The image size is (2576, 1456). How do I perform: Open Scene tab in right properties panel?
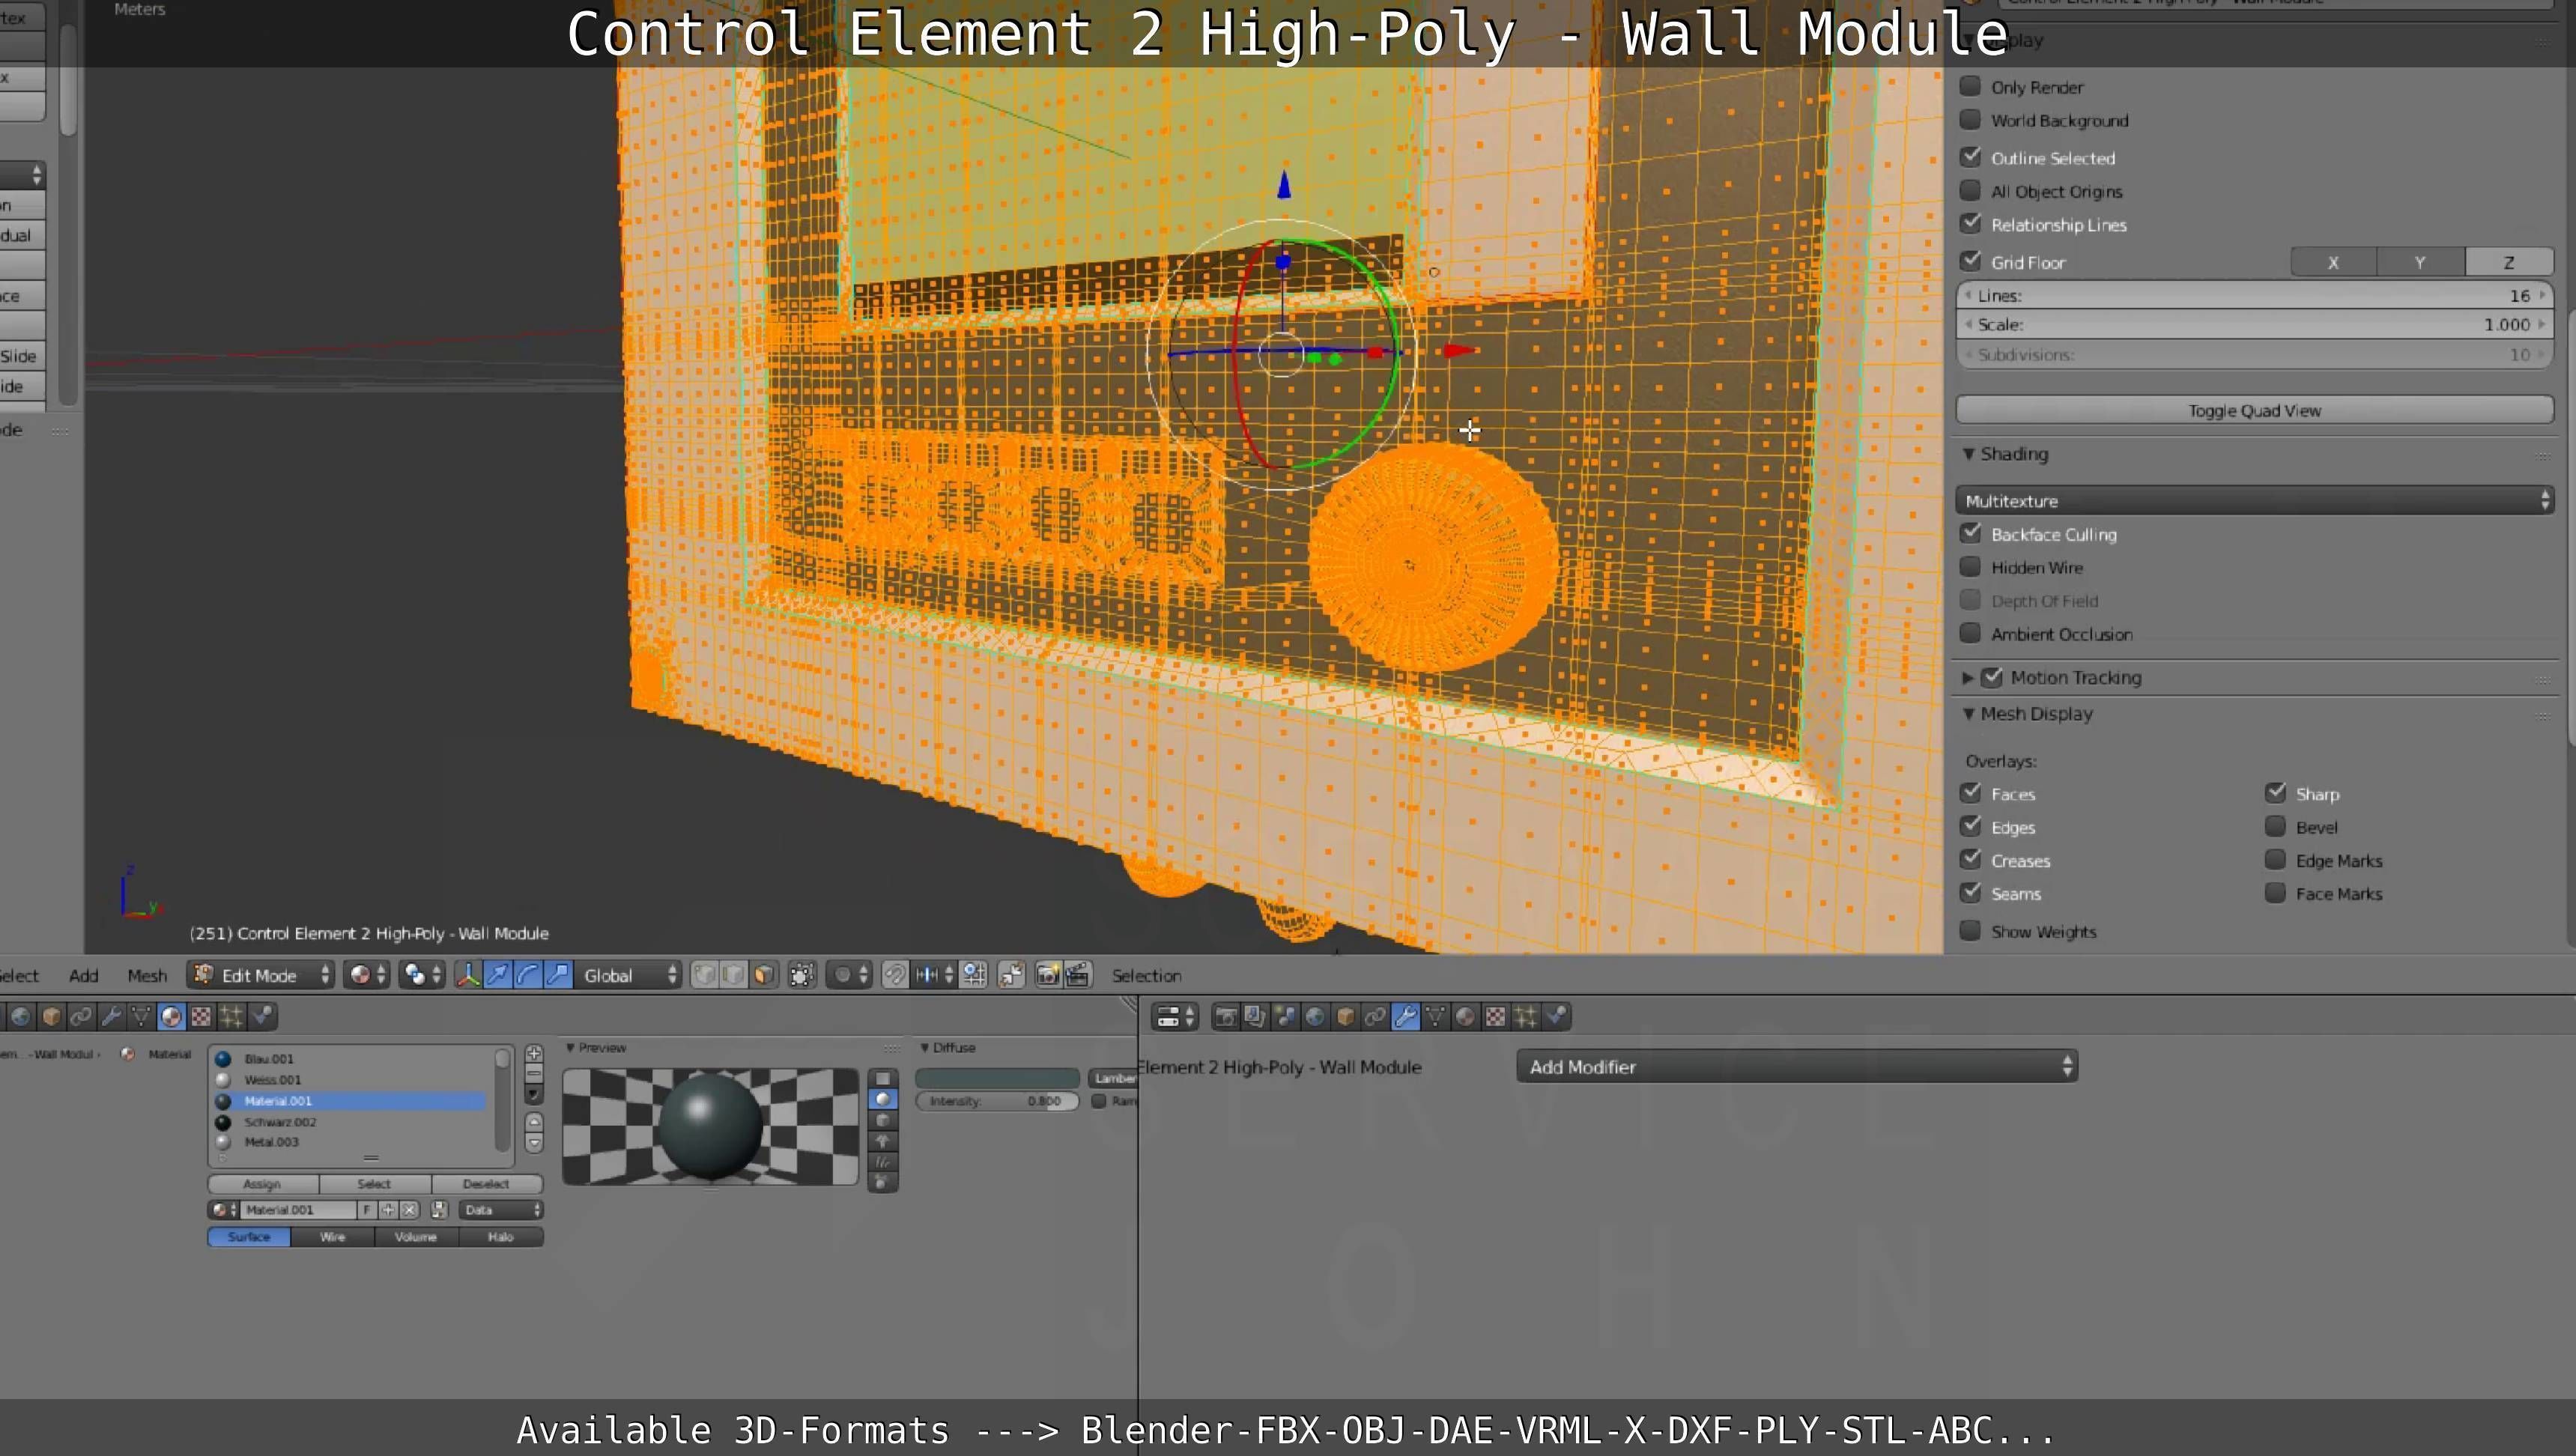(1285, 1017)
